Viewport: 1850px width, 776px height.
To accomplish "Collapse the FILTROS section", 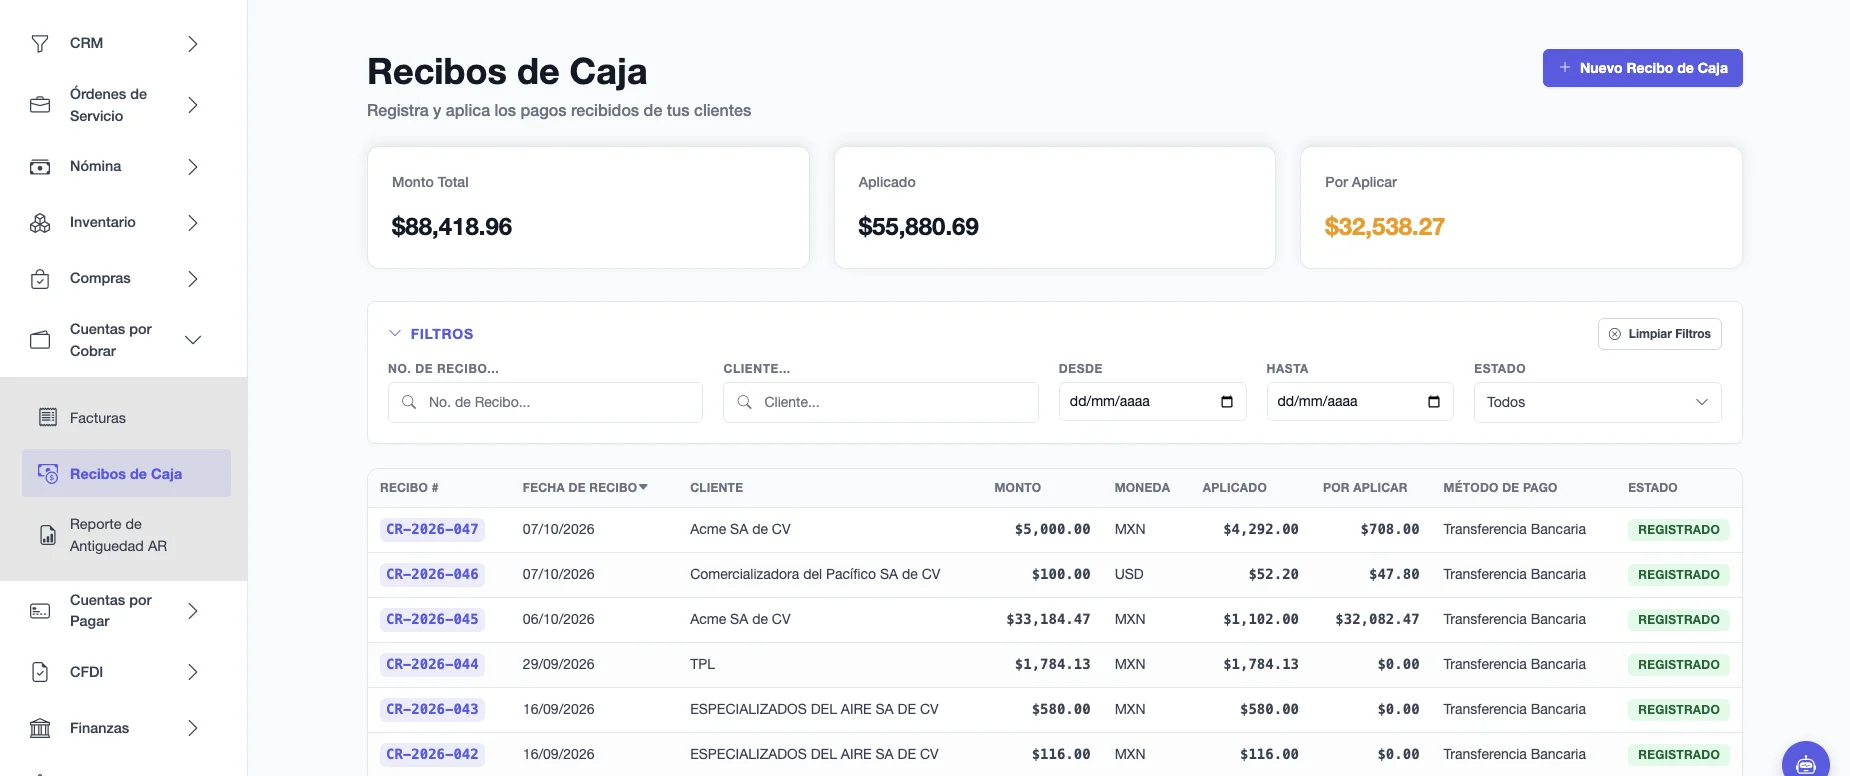I will pyautogui.click(x=431, y=334).
